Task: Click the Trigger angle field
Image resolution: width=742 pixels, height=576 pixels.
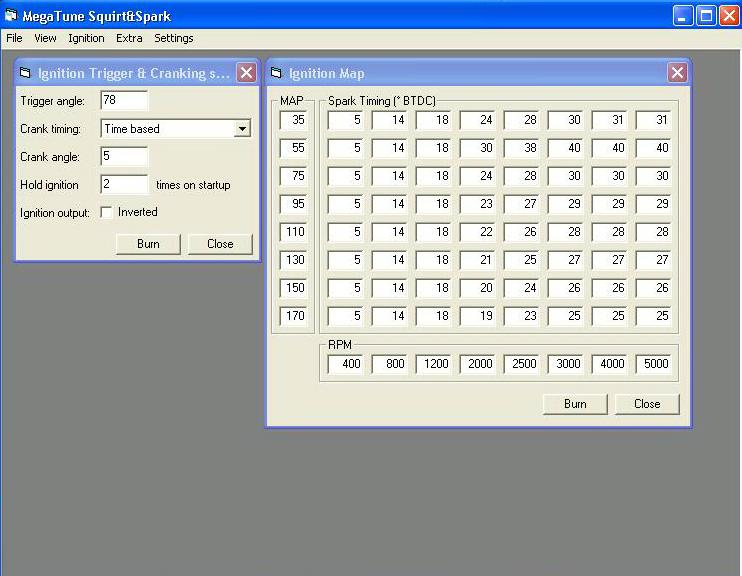Action: (124, 101)
